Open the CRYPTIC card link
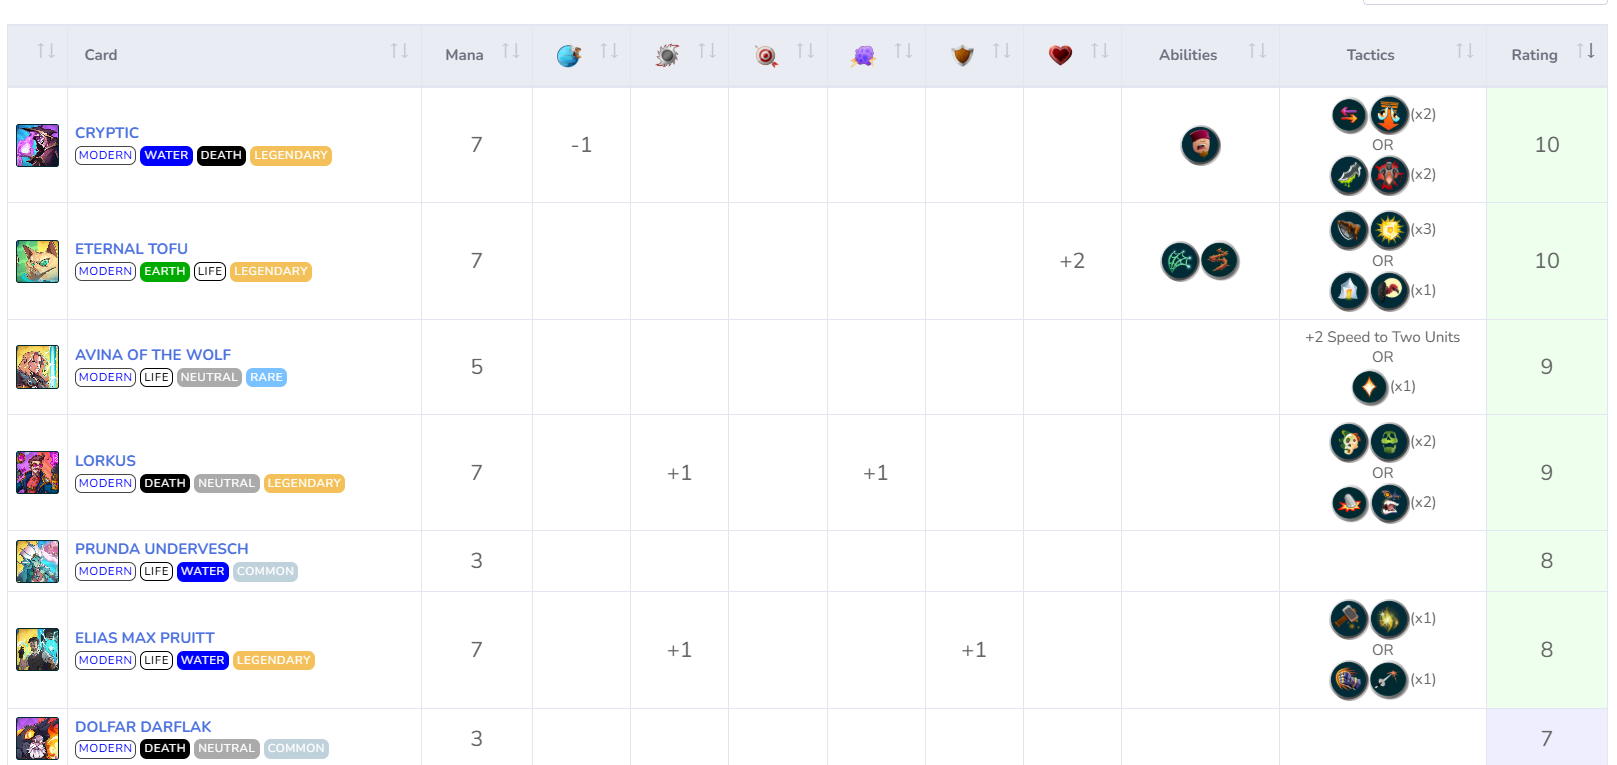 tap(107, 133)
